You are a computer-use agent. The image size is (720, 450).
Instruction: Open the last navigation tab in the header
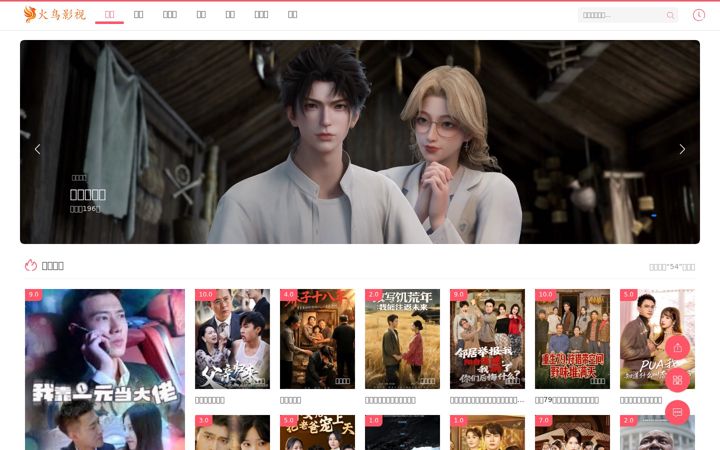(292, 15)
